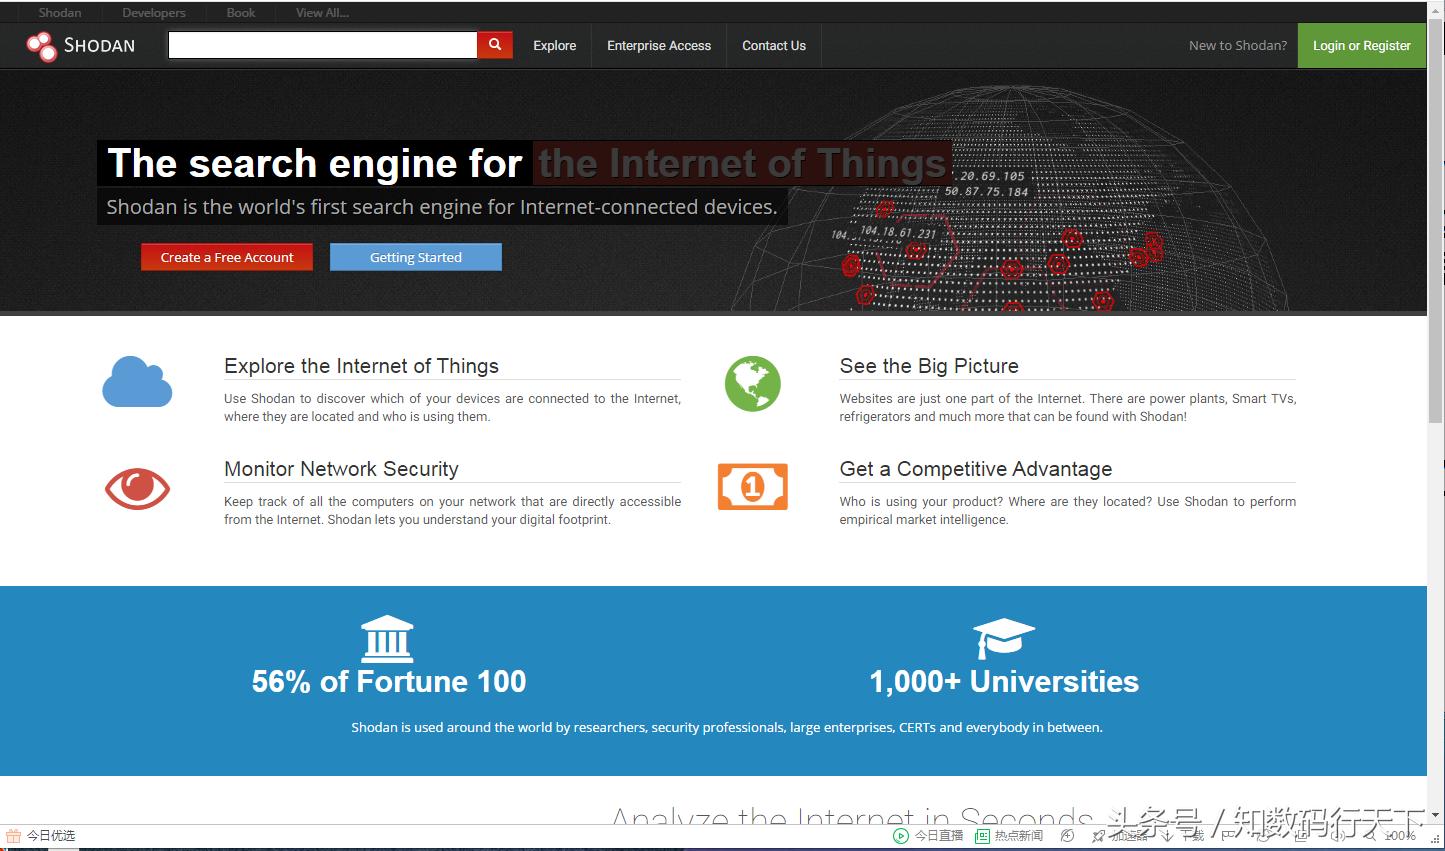
Task: Open Enterprise Access in navigation bar
Action: (659, 46)
